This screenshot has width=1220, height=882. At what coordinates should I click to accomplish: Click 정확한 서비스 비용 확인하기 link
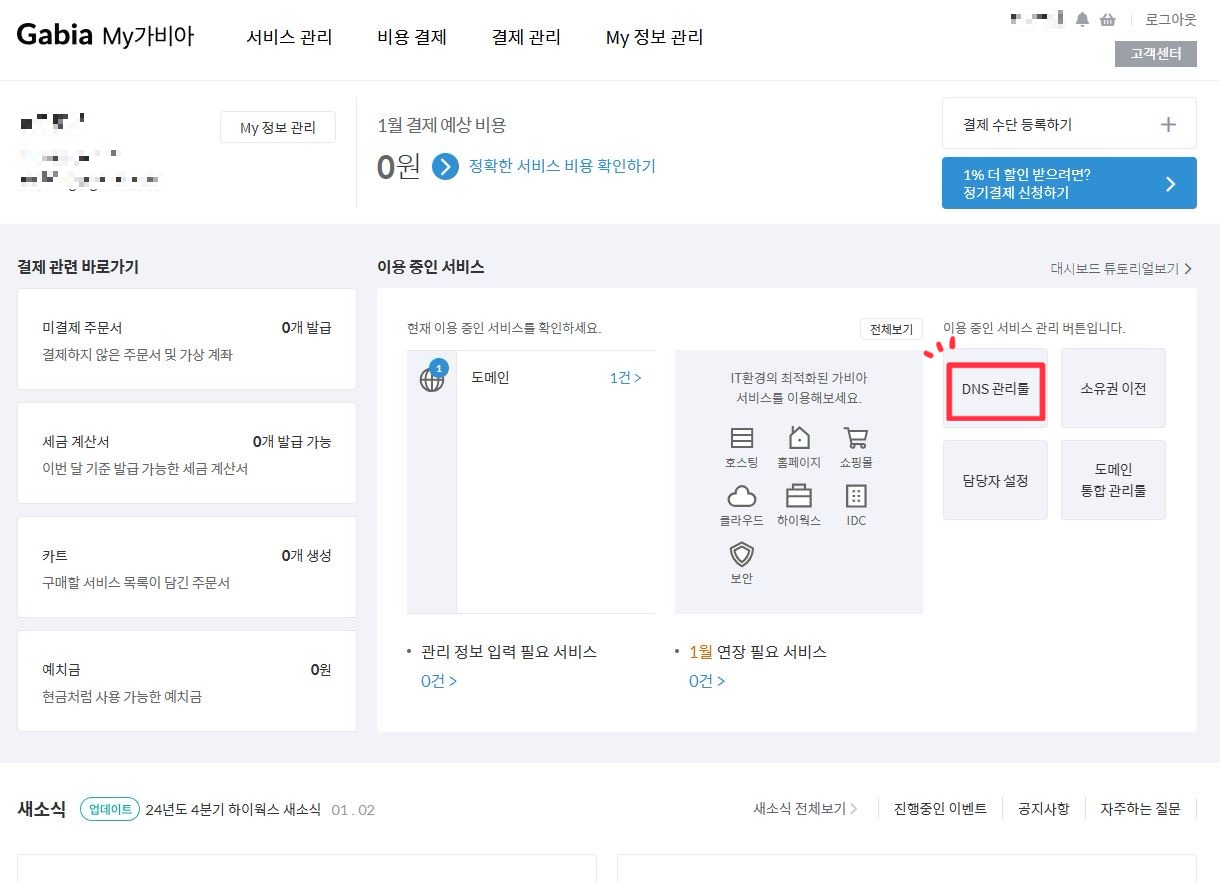click(562, 166)
